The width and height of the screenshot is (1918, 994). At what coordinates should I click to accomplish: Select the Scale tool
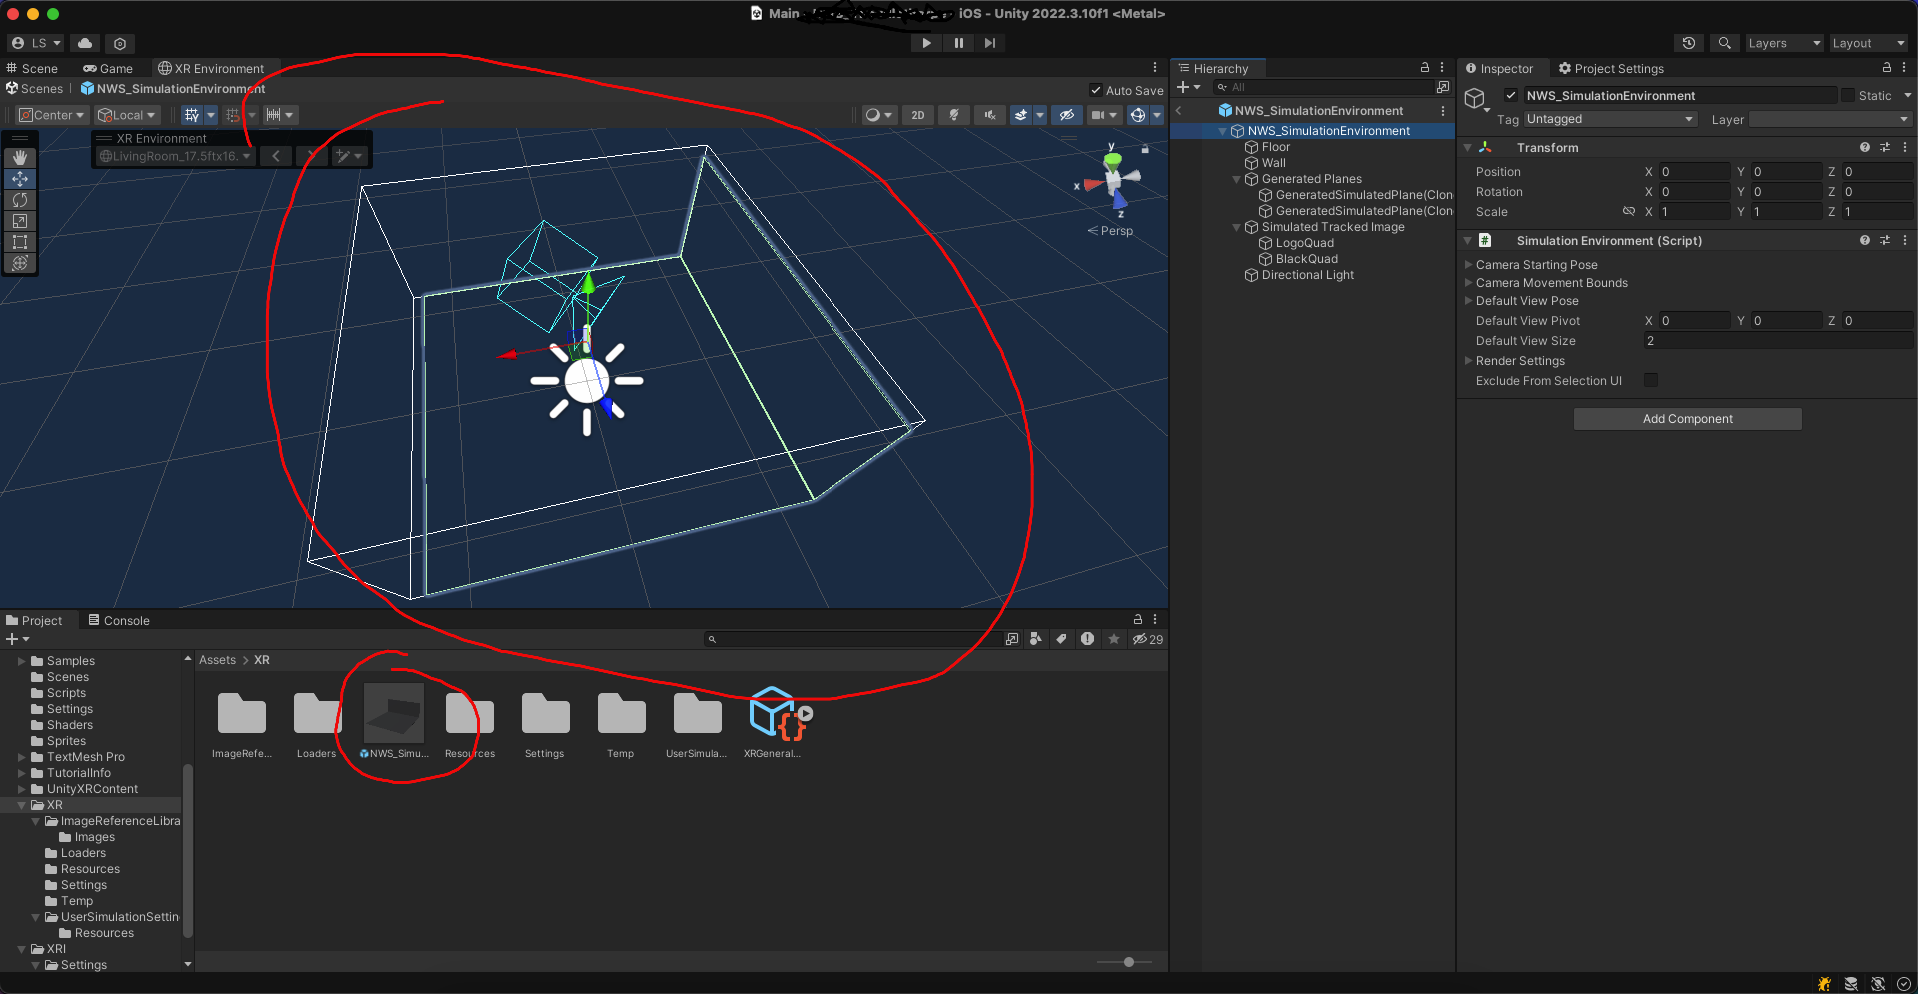[x=20, y=221]
